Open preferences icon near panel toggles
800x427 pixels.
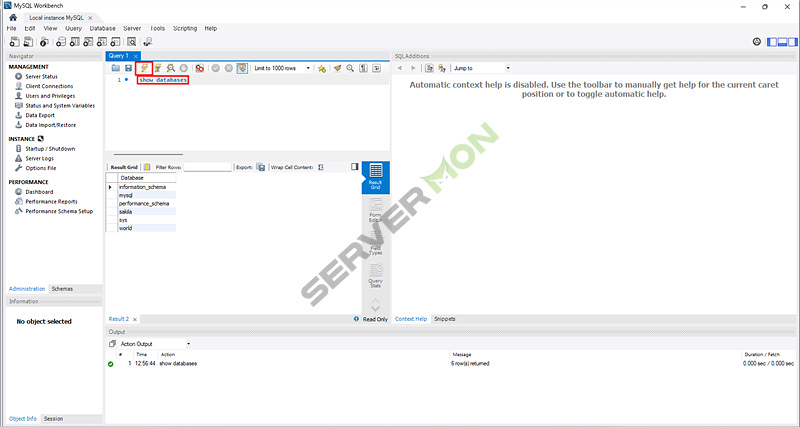[757, 42]
